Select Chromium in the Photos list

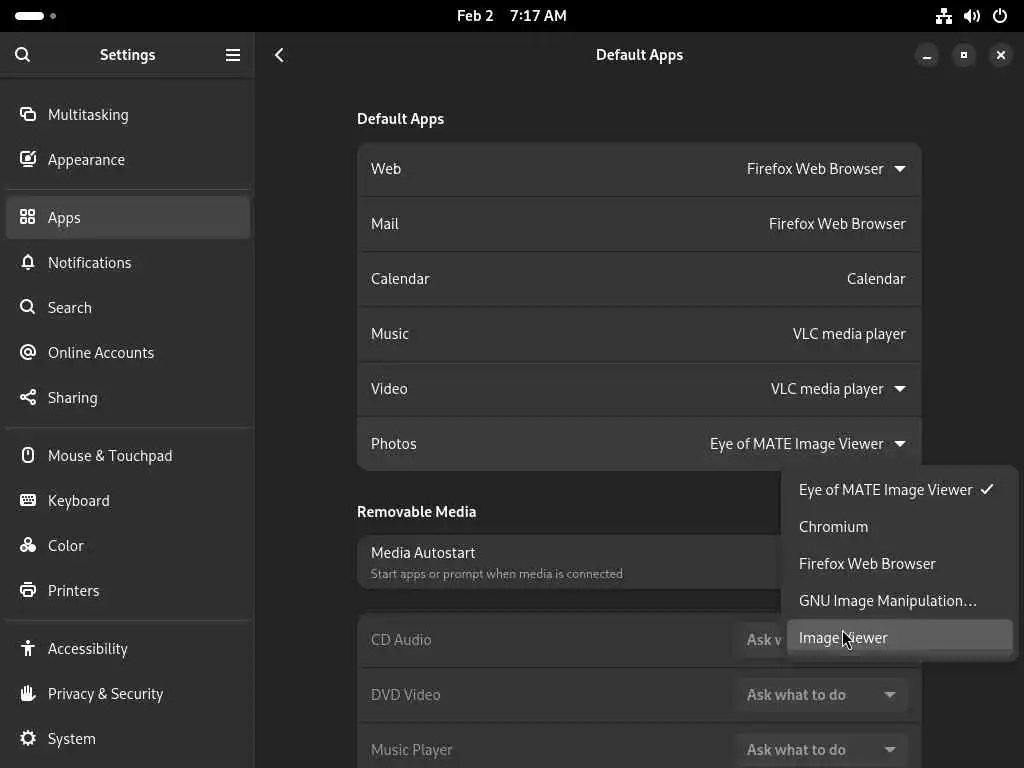(833, 527)
